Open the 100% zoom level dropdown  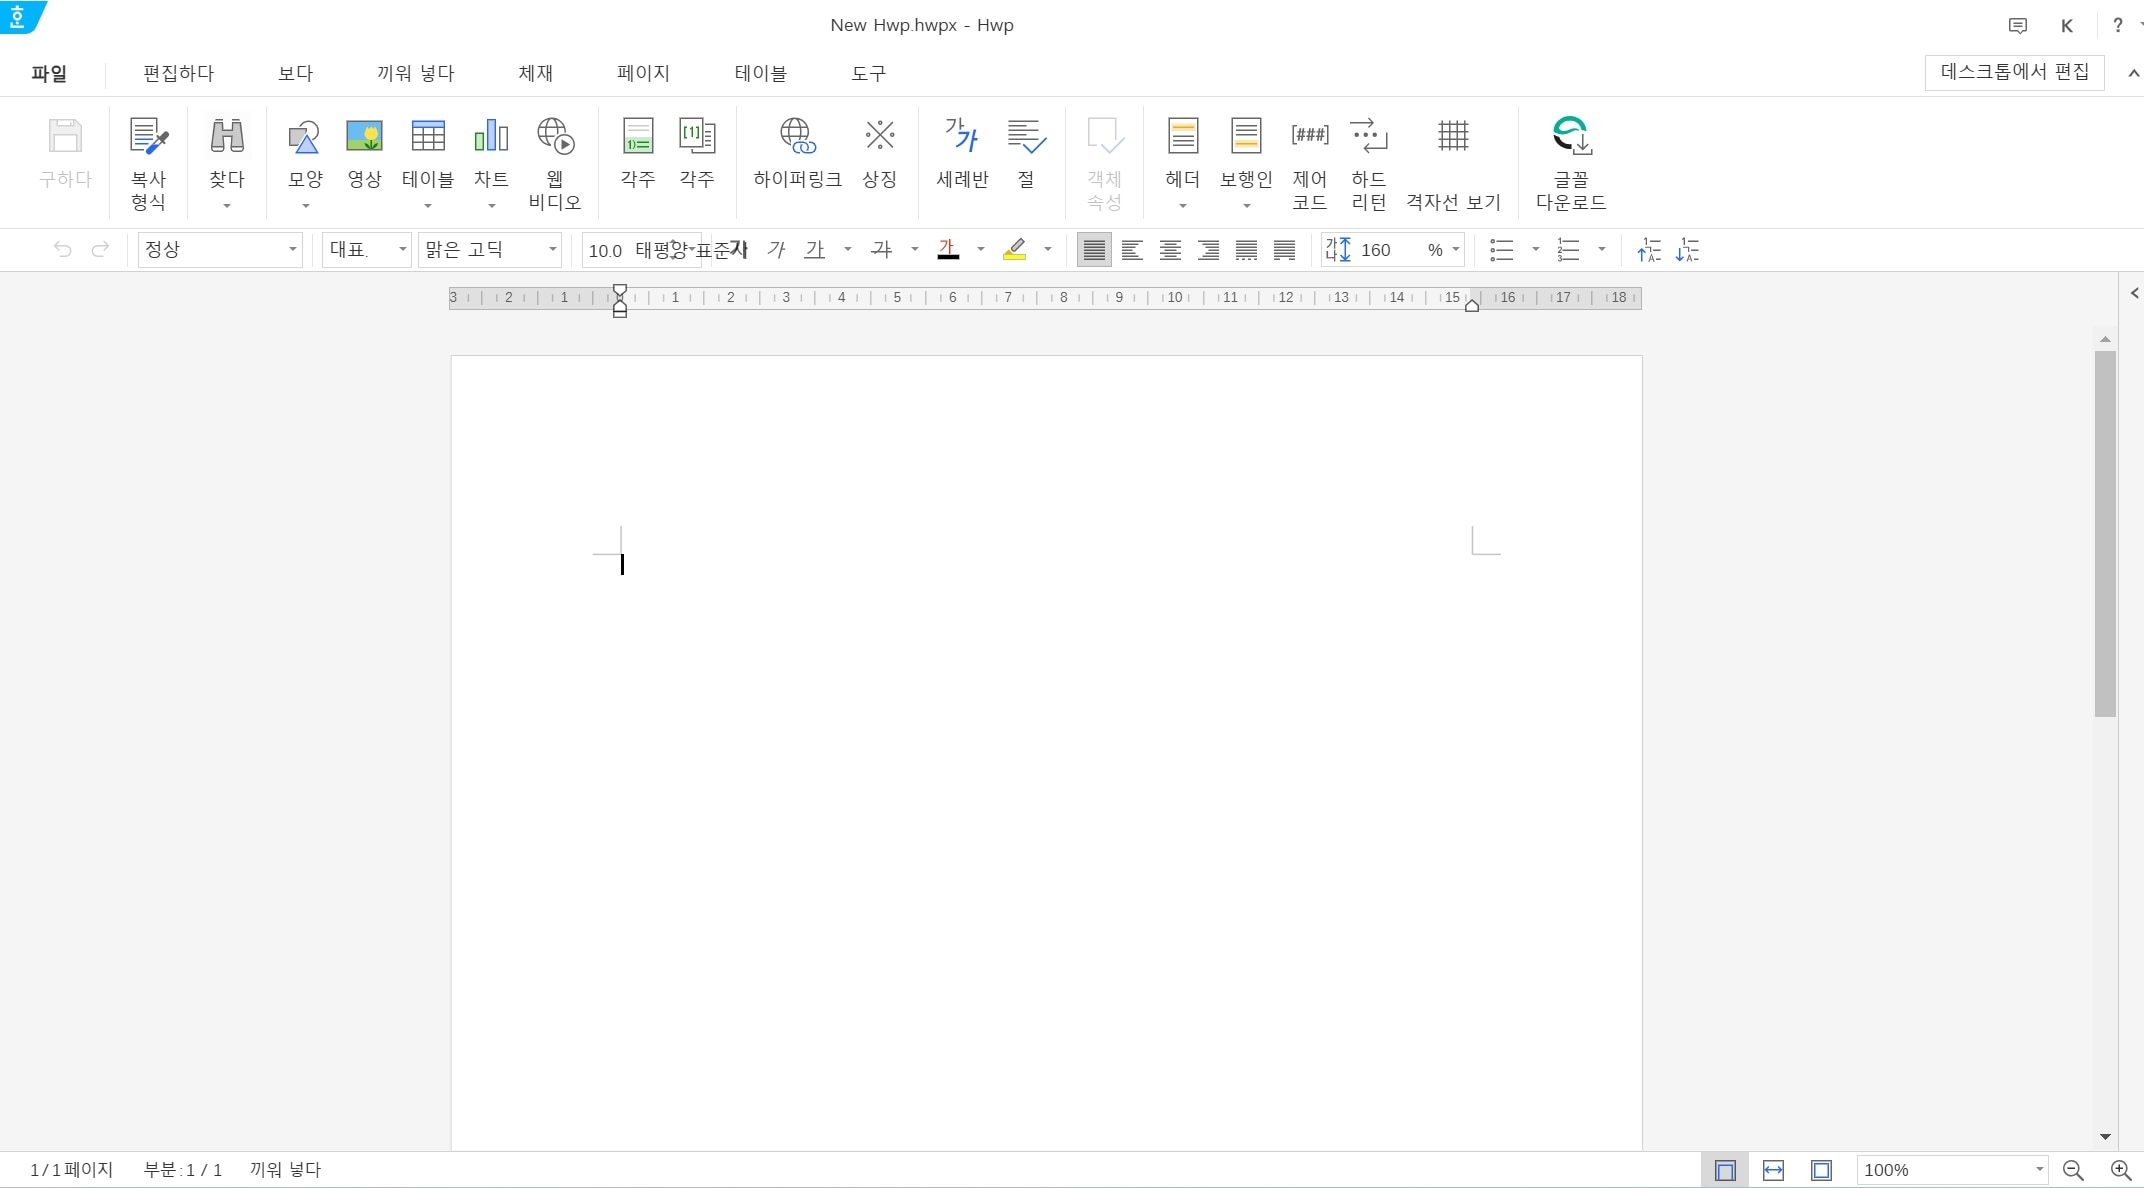click(1952, 1170)
